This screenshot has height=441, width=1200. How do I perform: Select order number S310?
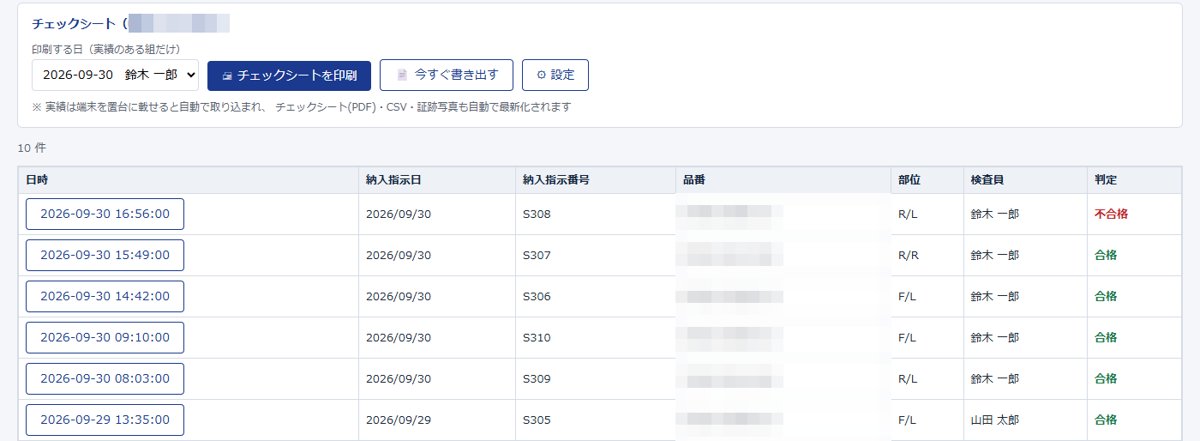(537, 338)
